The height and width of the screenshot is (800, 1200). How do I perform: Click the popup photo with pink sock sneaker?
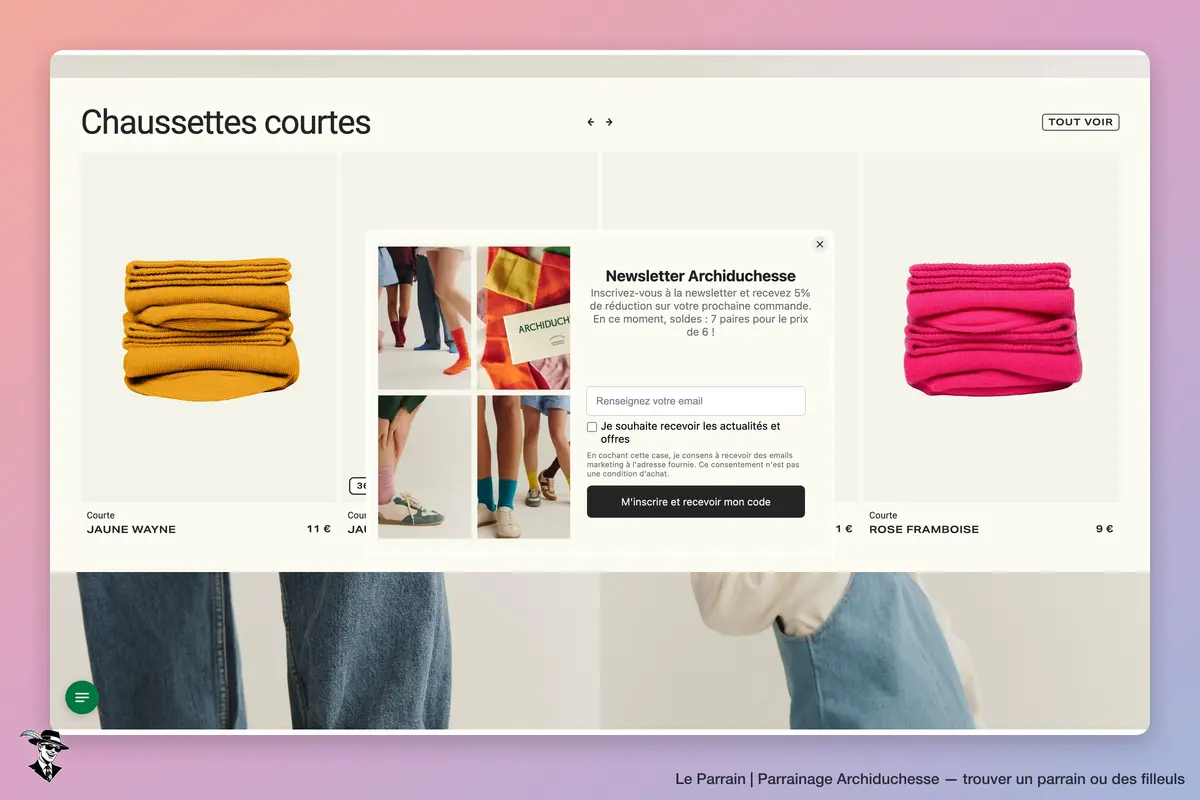(424, 467)
